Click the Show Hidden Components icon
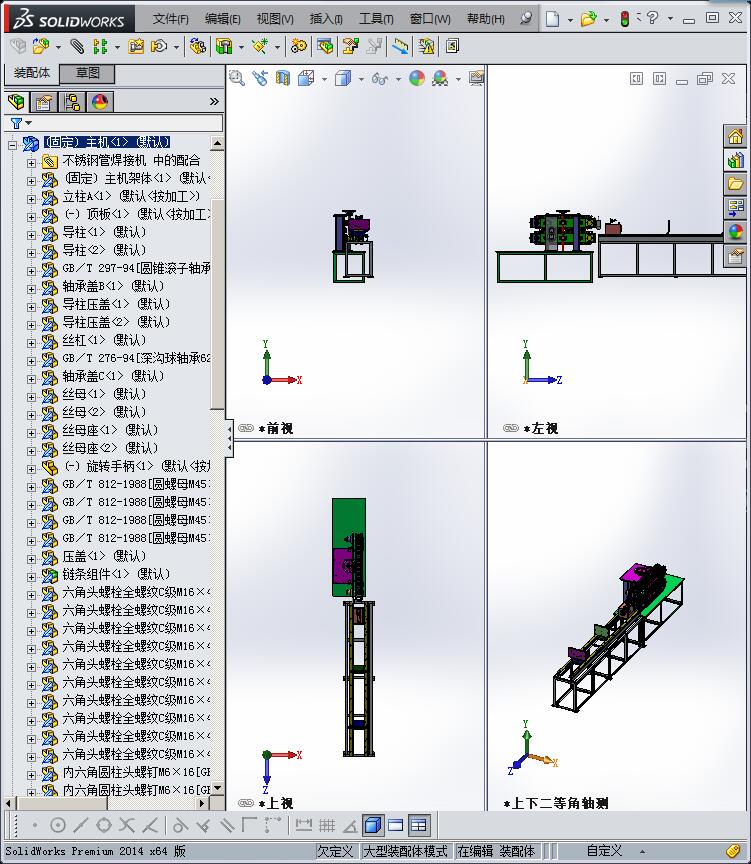This screenshot has height=864, width=751. (197, 46)
